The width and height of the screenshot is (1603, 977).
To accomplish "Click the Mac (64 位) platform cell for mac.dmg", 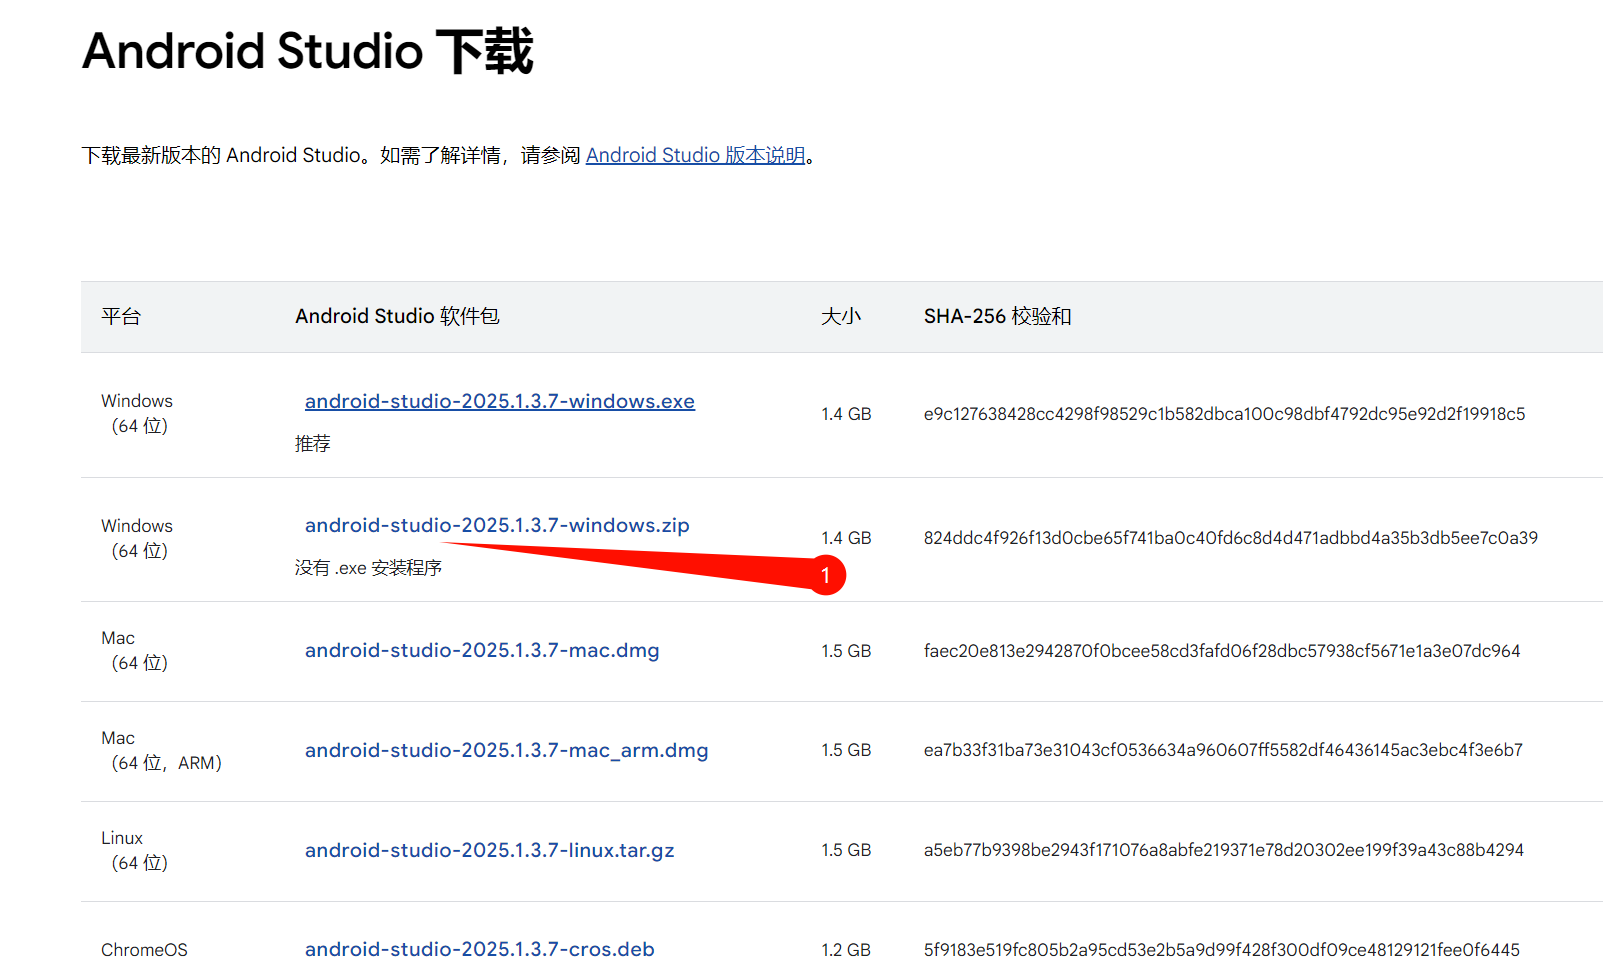I will (135, 650).
